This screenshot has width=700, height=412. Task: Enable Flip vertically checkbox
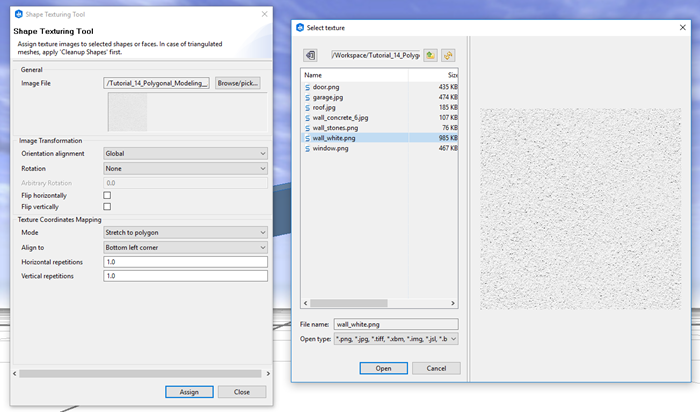107,206
